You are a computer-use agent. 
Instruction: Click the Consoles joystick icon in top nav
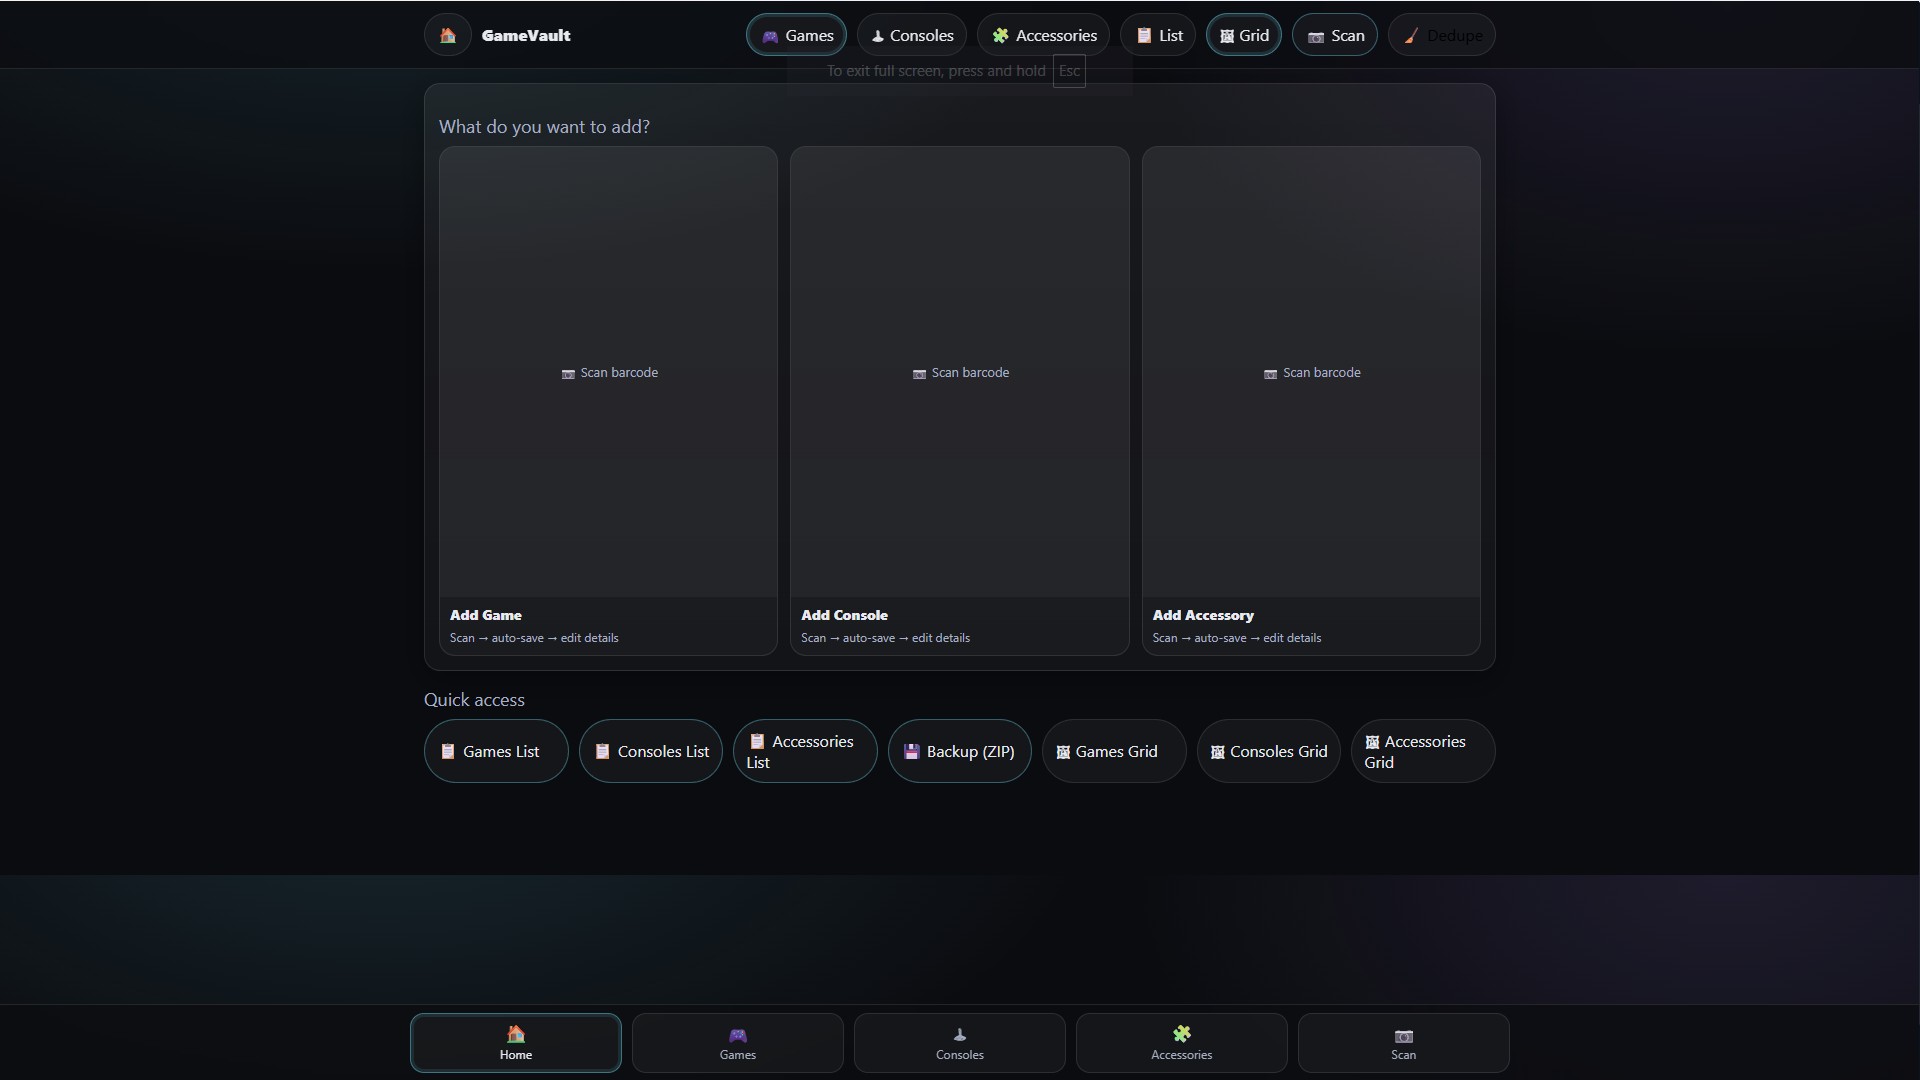click(x=877, y=35)
